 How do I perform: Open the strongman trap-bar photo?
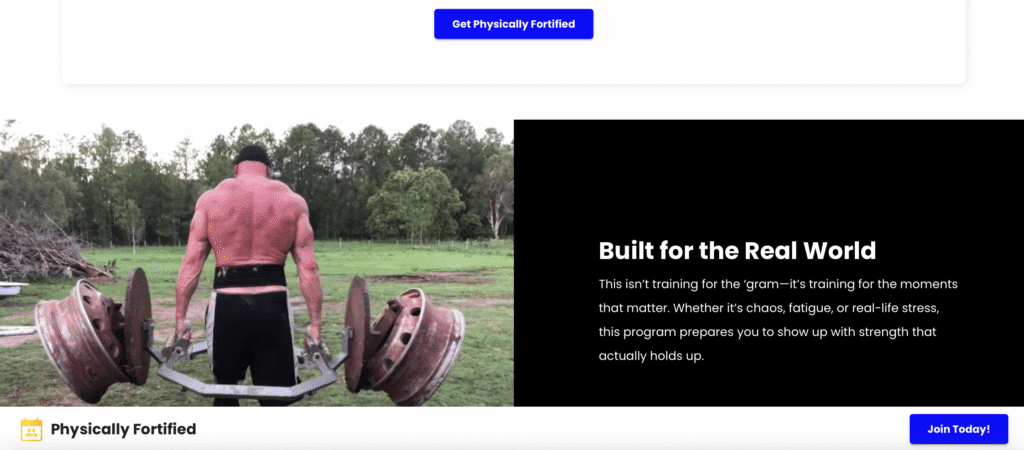pos(257,263)
